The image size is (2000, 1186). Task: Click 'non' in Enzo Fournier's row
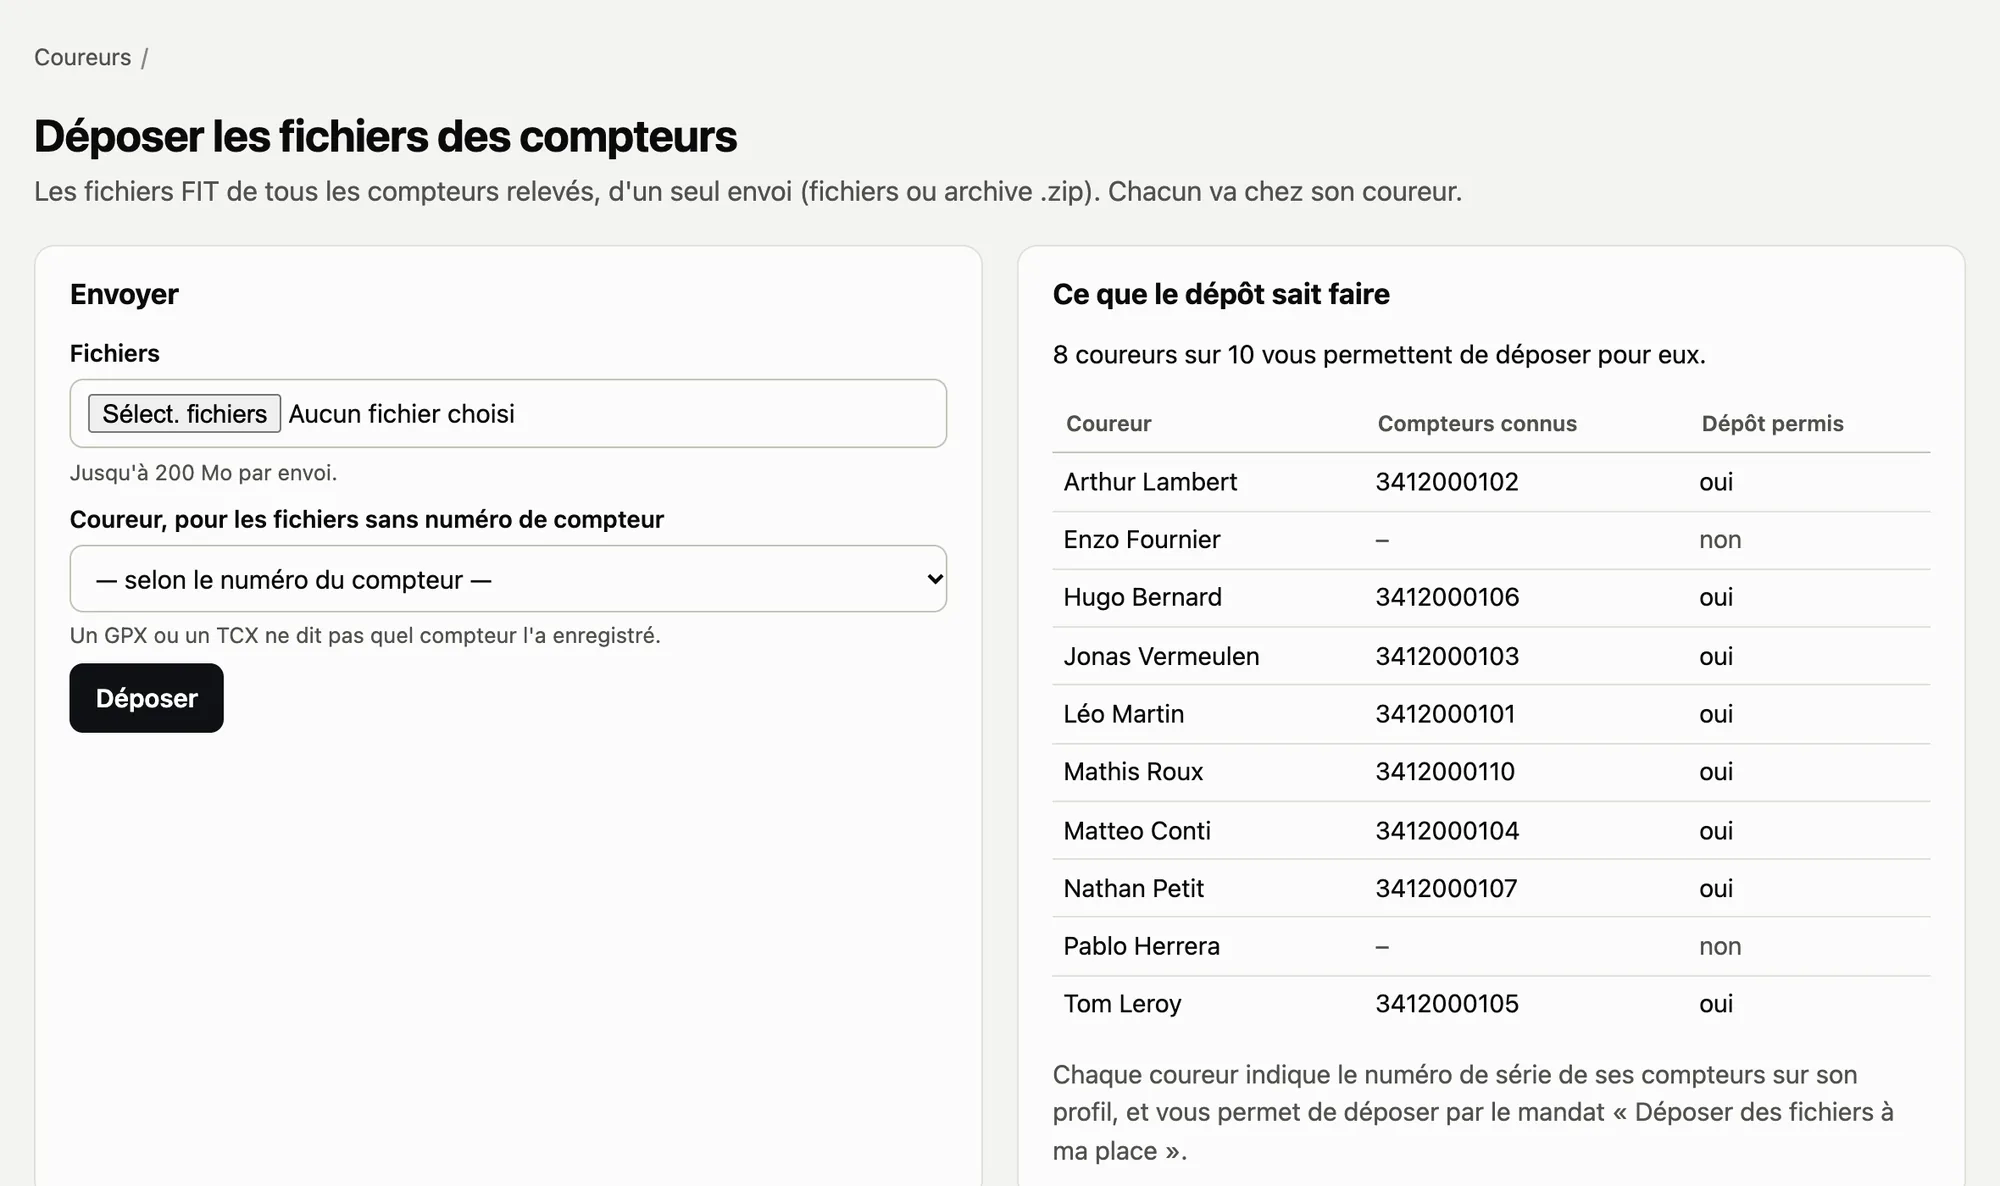click(x=1720, y=540)
